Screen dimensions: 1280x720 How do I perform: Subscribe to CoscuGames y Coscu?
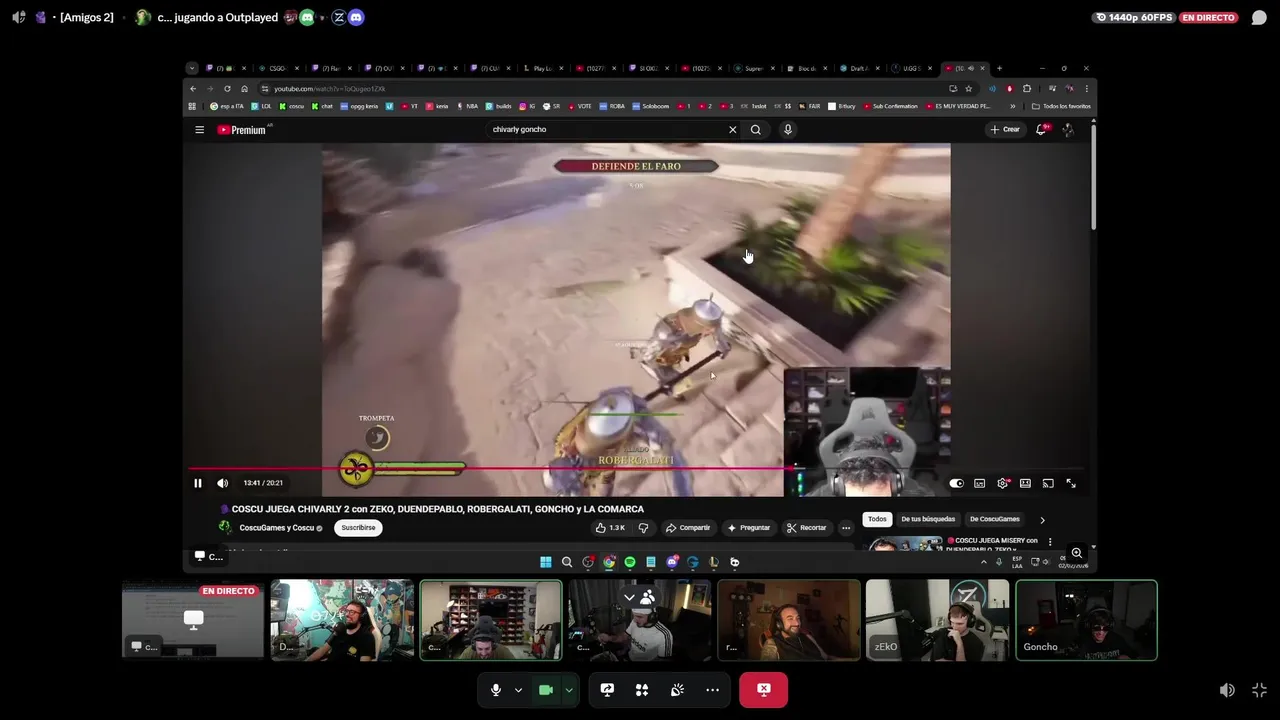(x=358, y=528)
